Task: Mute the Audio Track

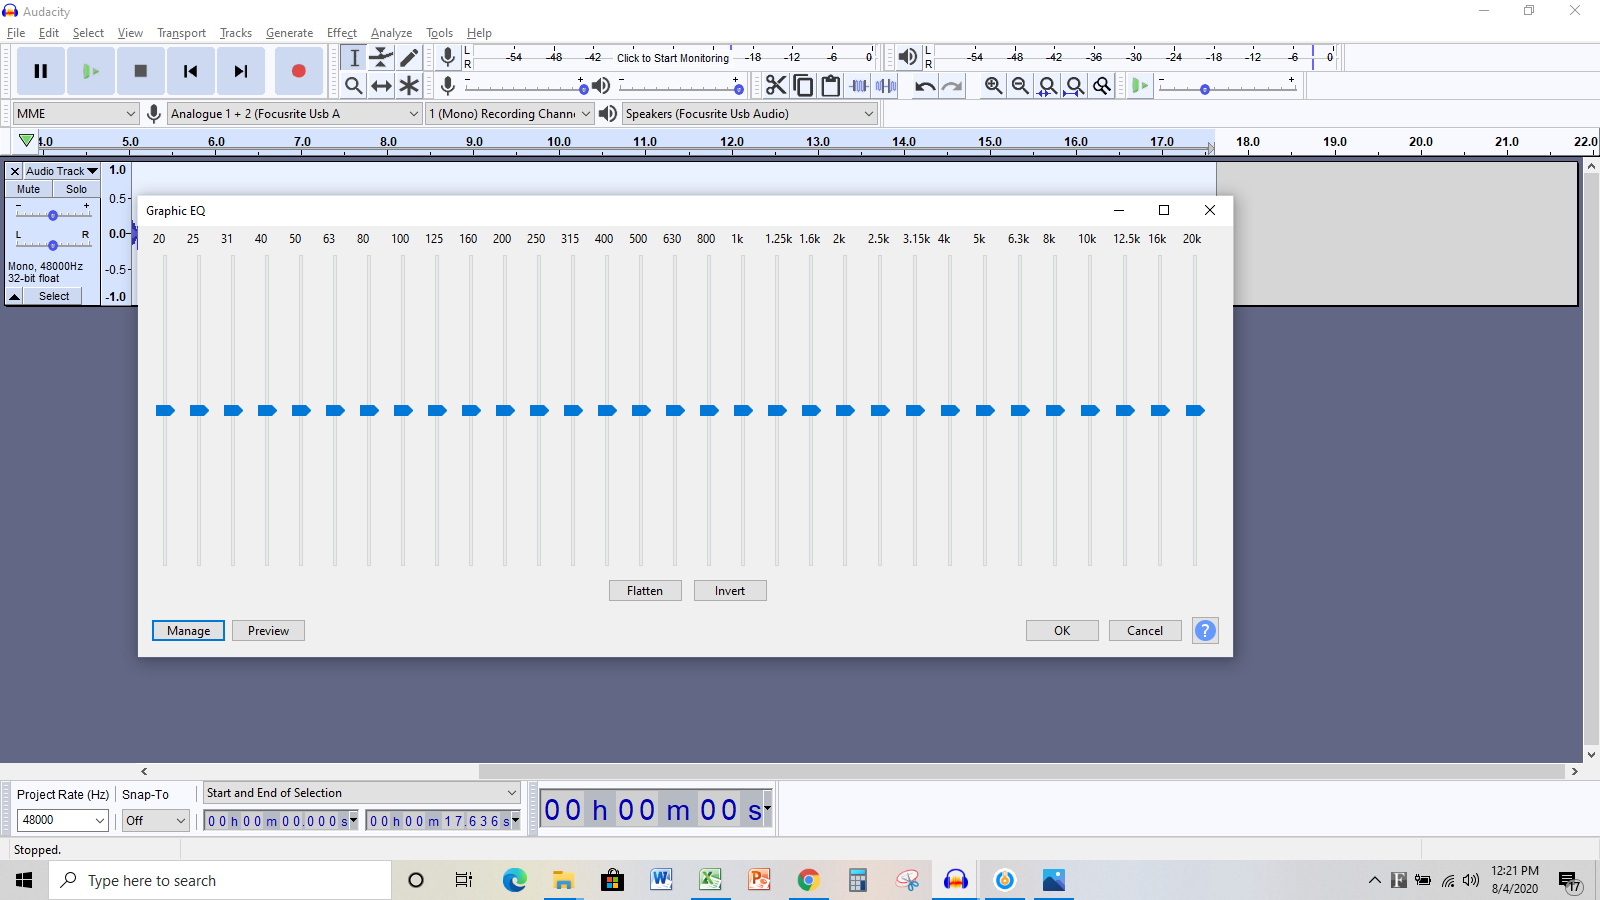Action: click(x=29, y=189)
